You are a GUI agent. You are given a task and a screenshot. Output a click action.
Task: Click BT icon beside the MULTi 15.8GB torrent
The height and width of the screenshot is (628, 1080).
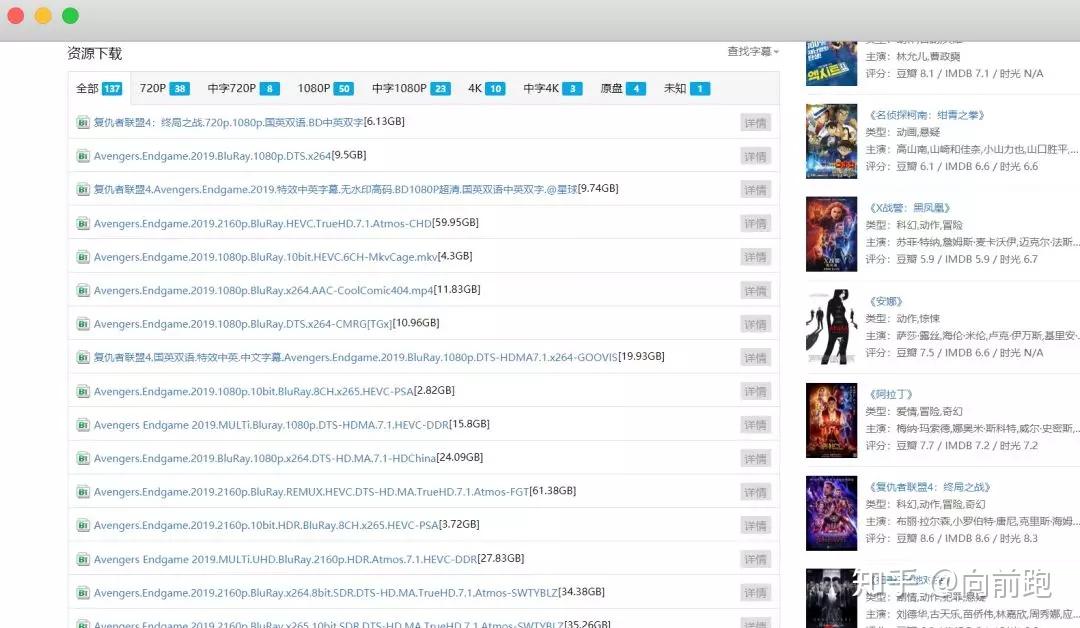tap(83, 425)
